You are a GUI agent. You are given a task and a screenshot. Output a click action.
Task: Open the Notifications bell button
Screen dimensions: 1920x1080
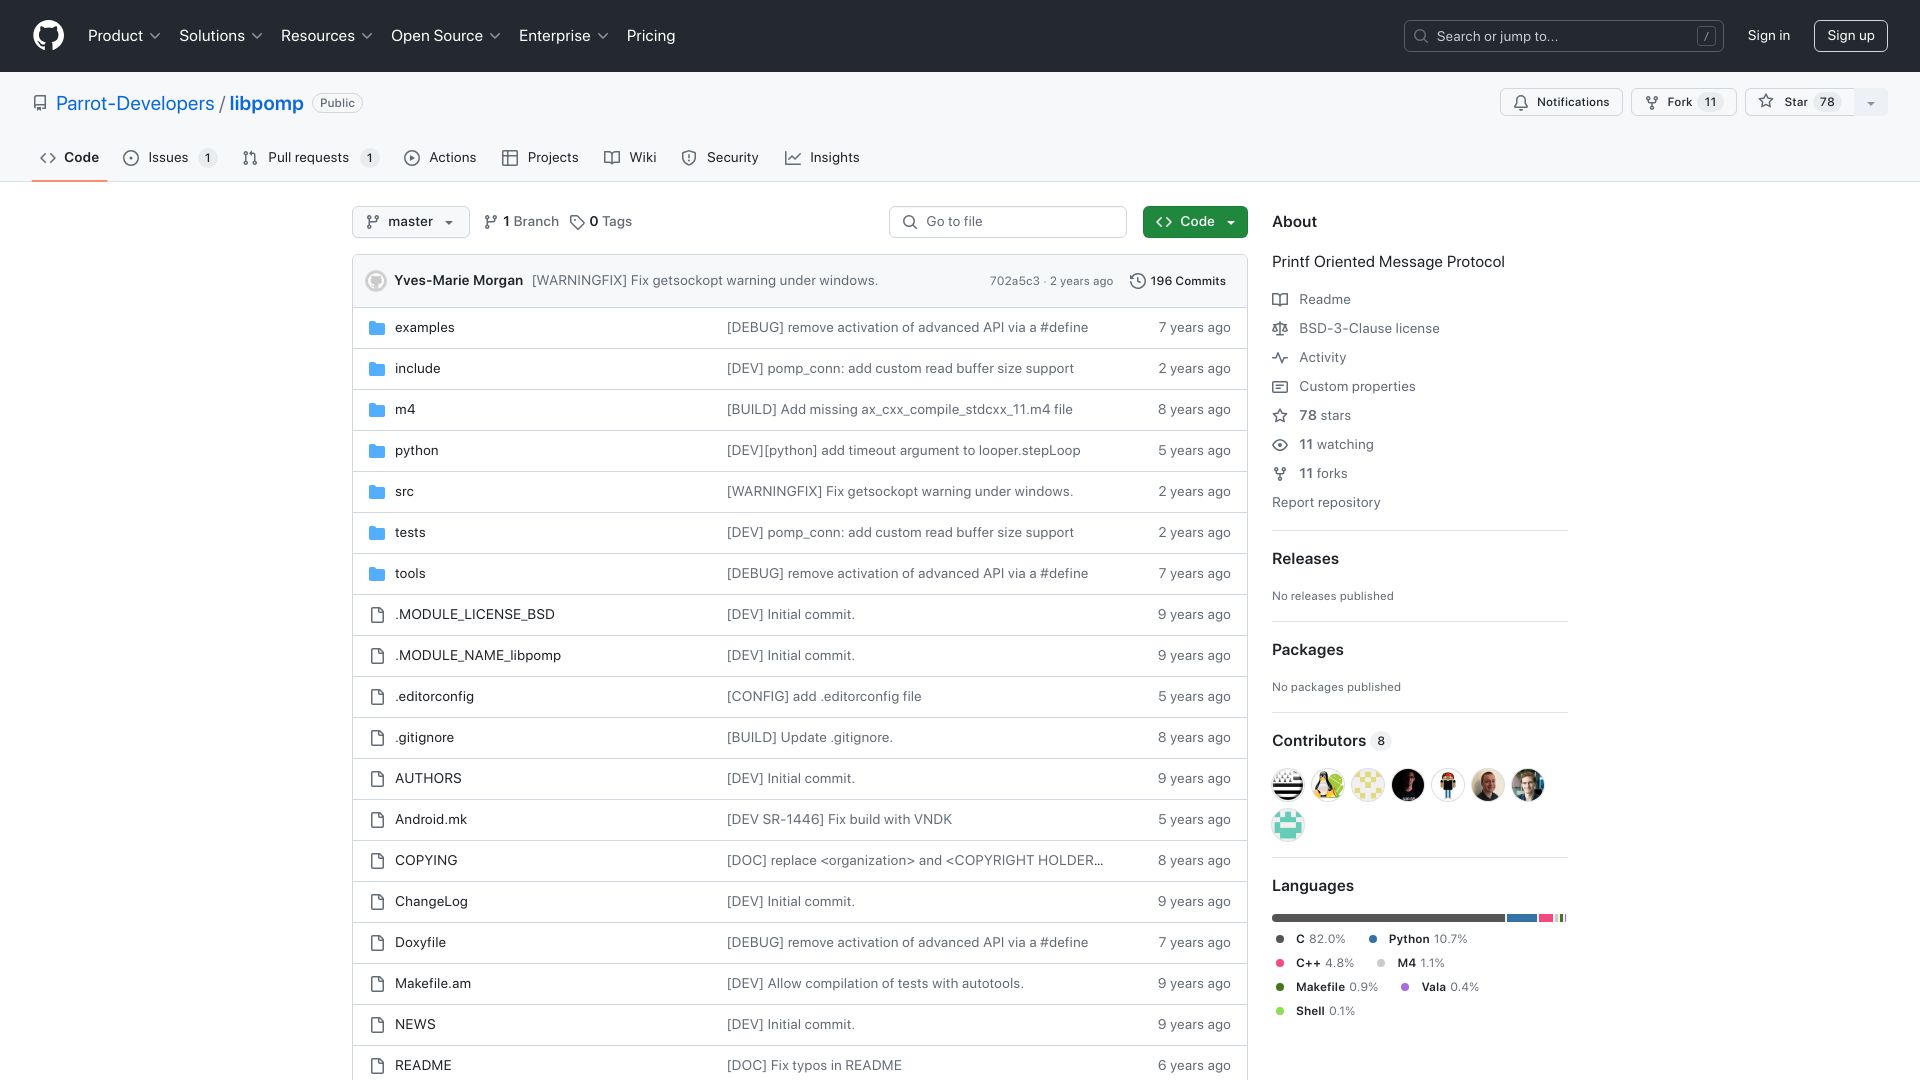pos(1561,102)
